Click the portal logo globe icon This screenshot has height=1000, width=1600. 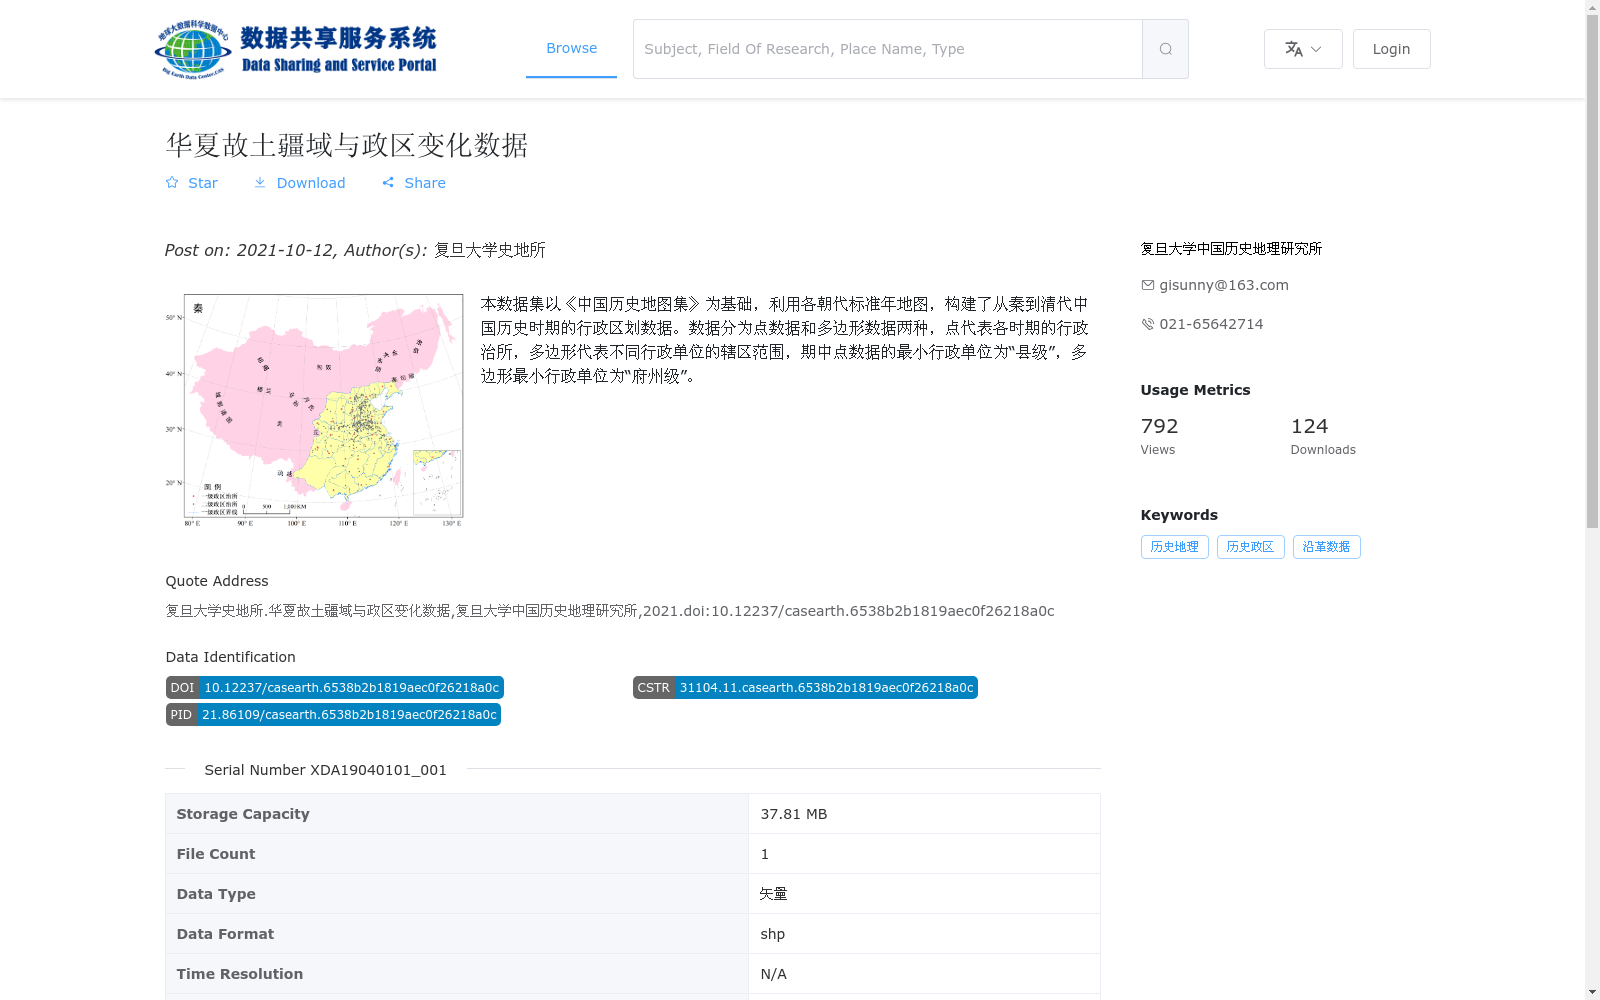tap(190, 47)
